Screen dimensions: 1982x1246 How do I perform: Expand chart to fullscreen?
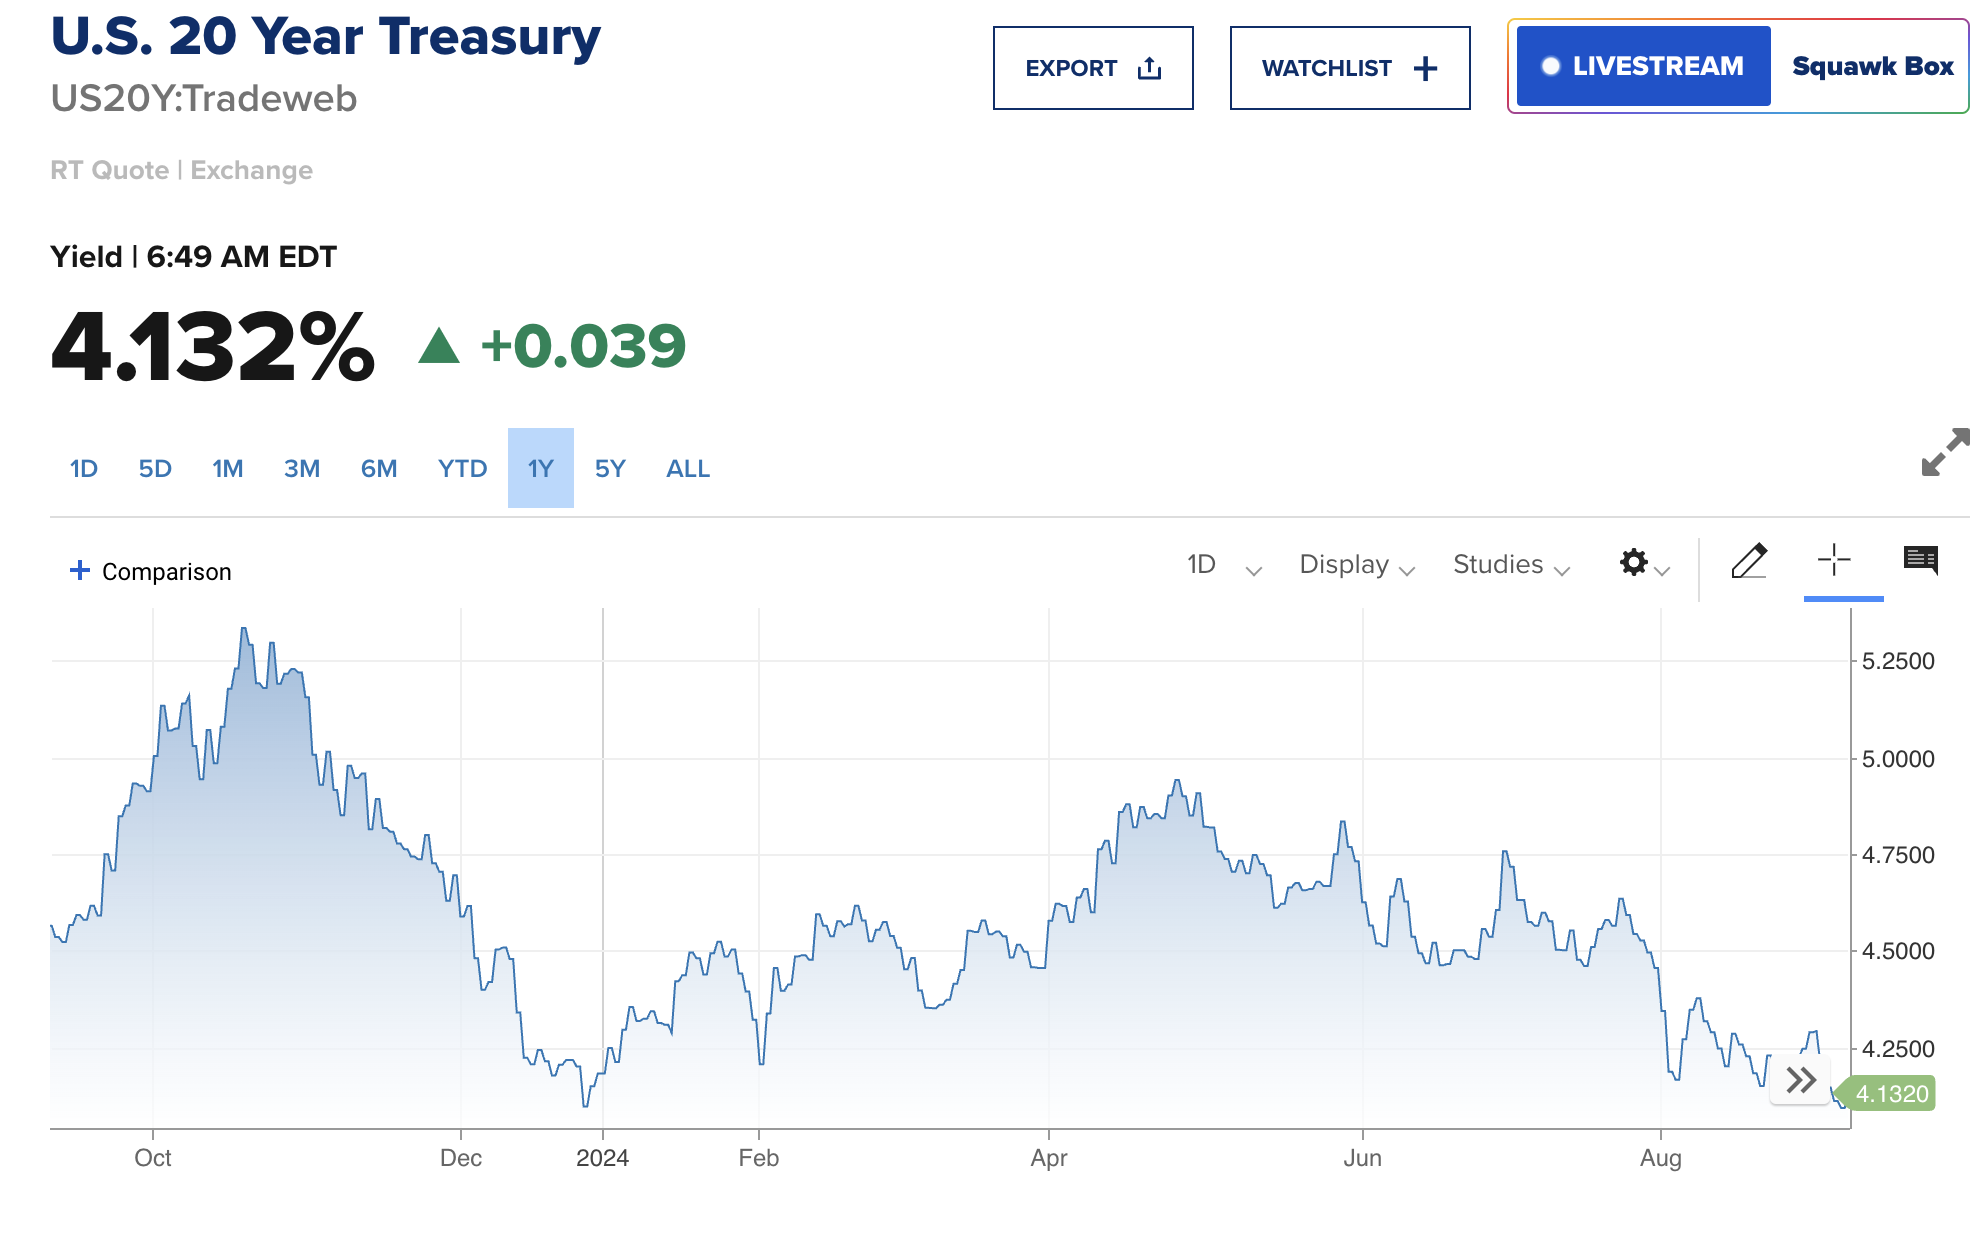(1944, 452)
